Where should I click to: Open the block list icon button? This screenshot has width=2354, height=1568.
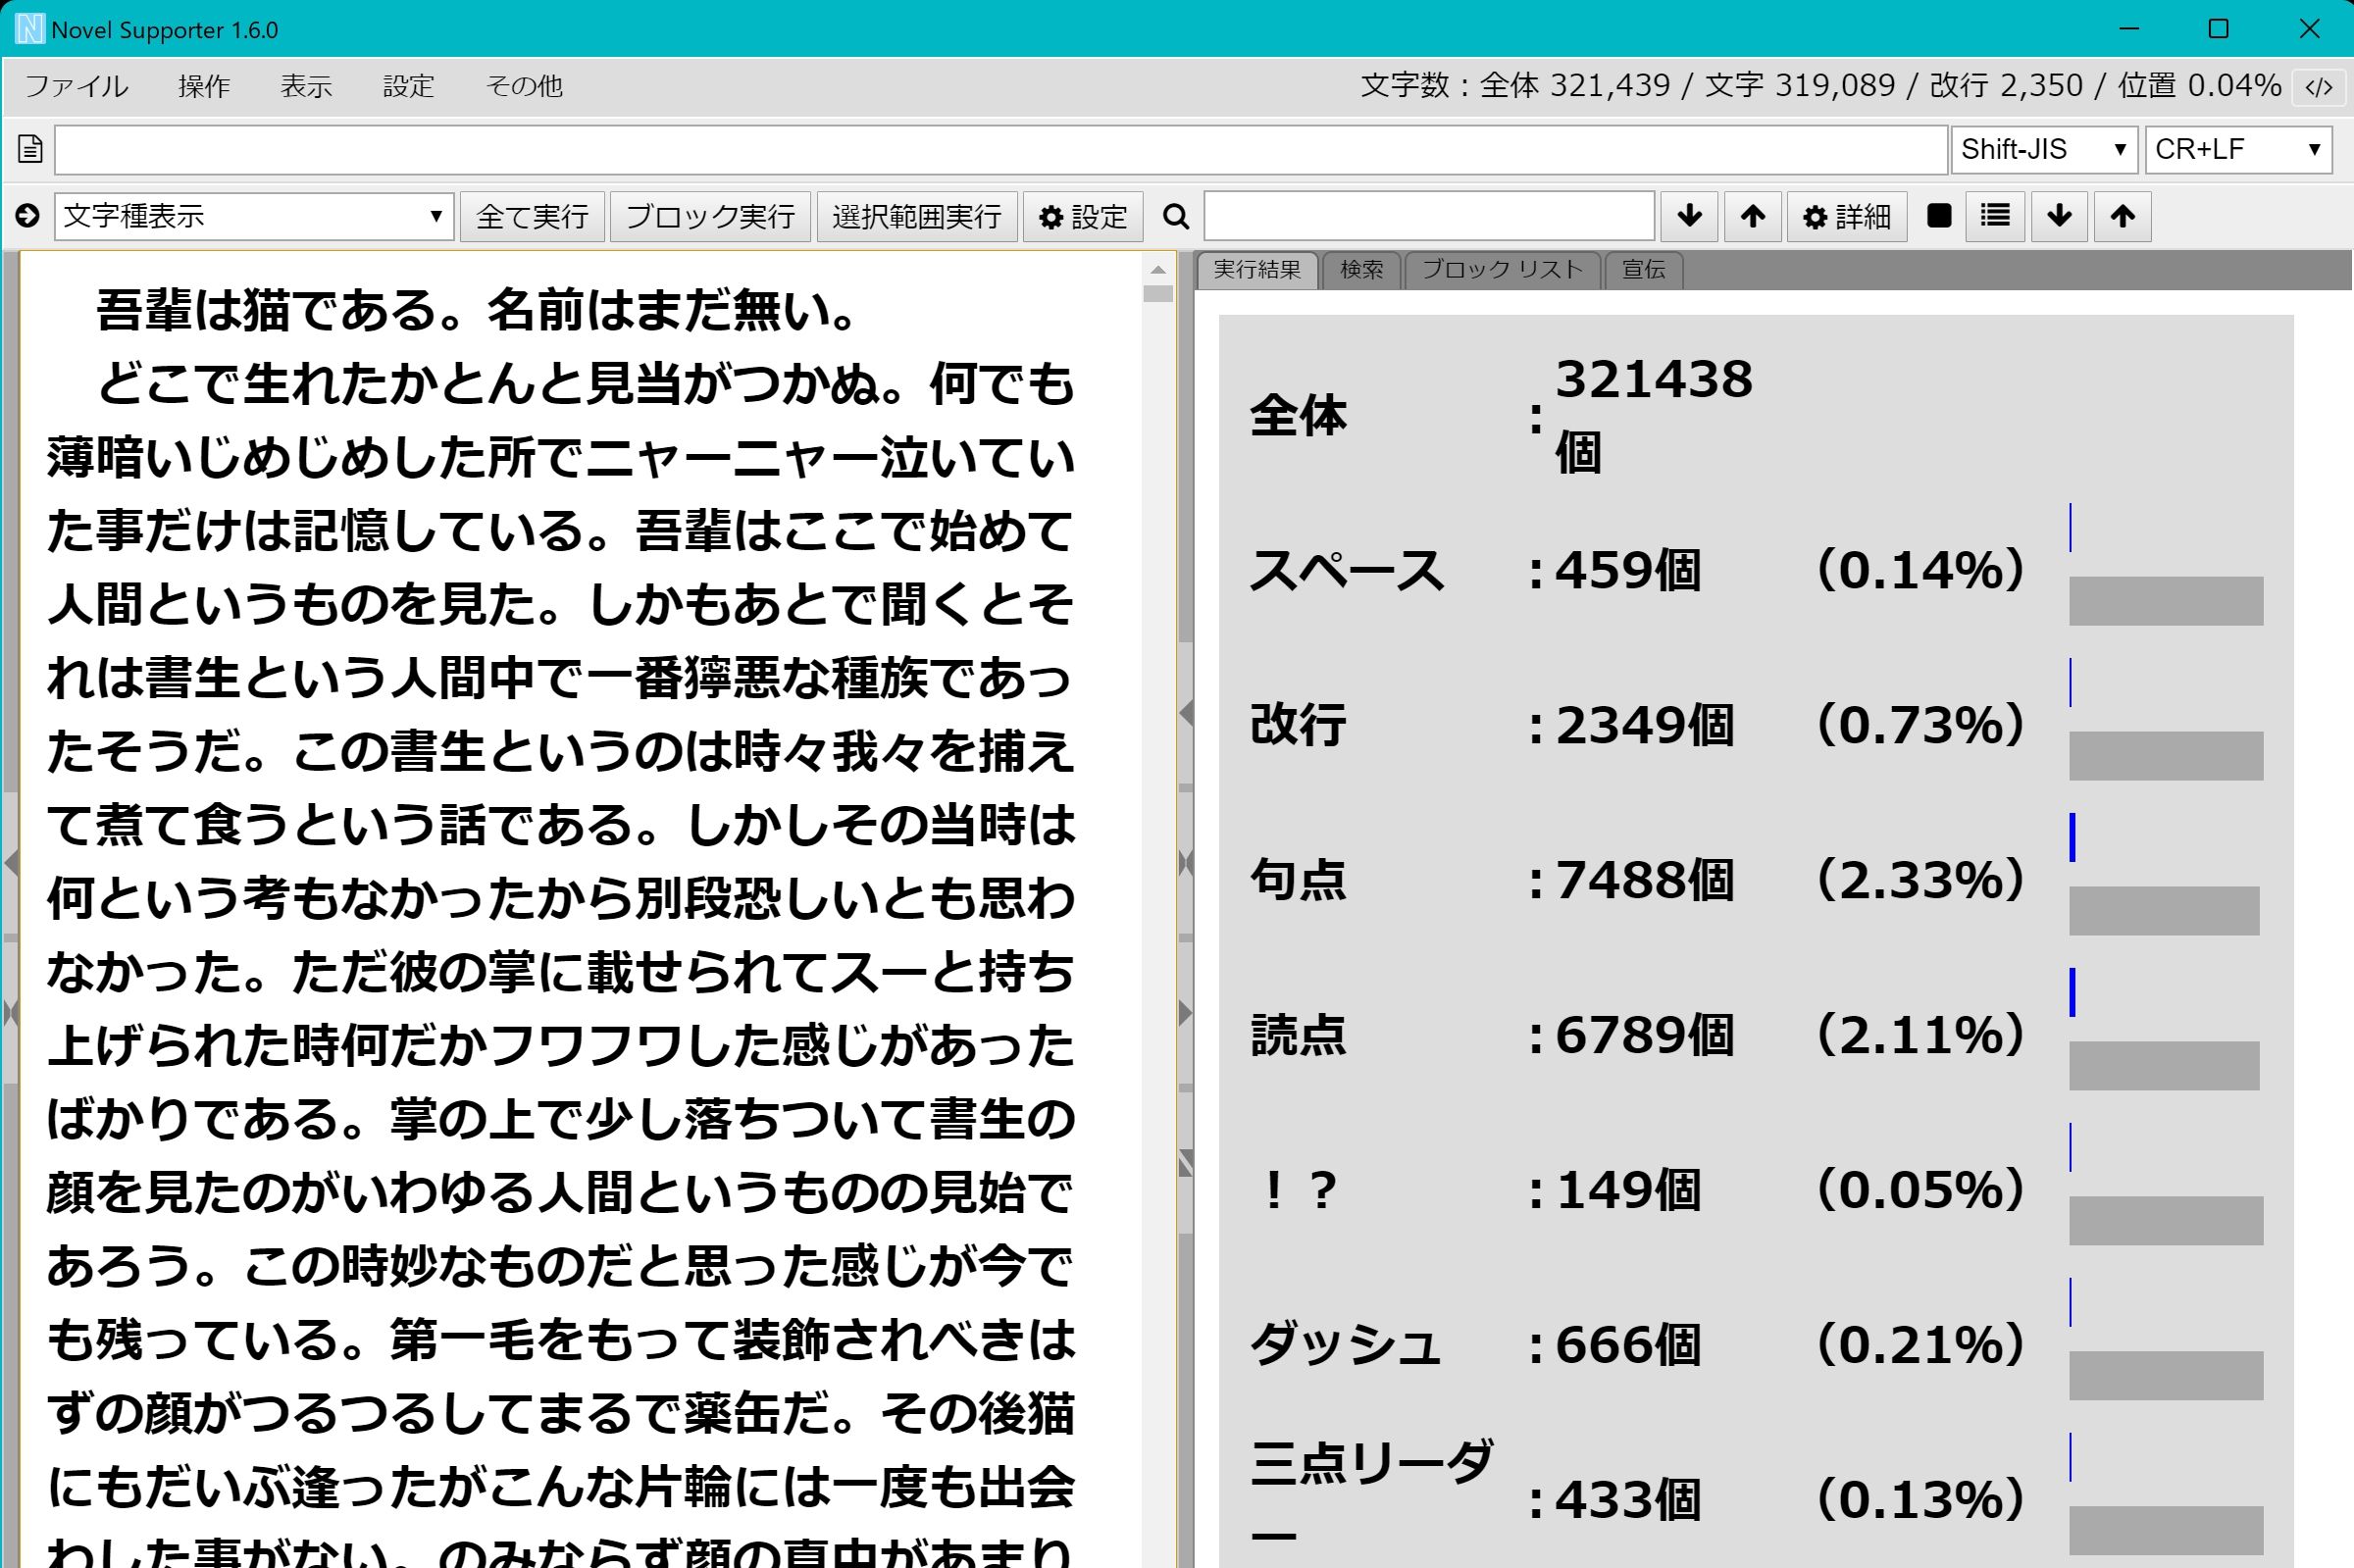[1995, 216]
